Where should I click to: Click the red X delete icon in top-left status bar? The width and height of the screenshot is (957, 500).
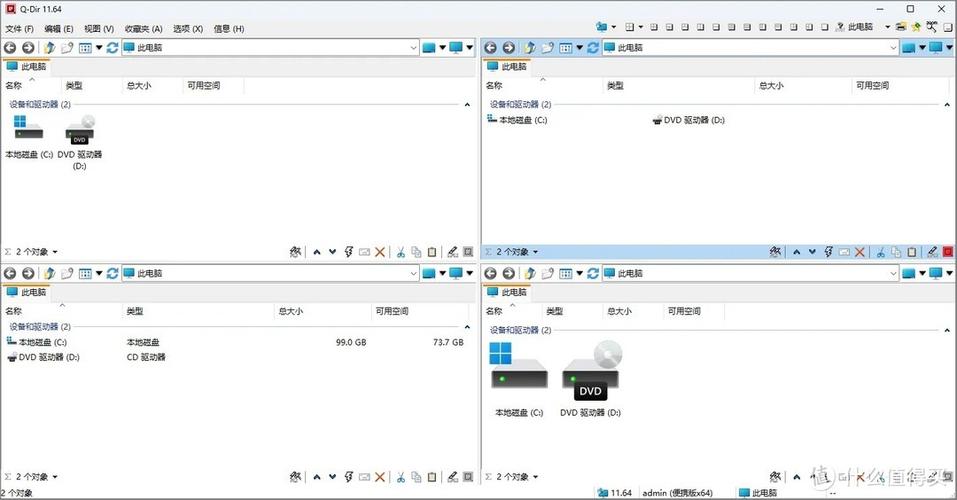(x=380, y=252)
